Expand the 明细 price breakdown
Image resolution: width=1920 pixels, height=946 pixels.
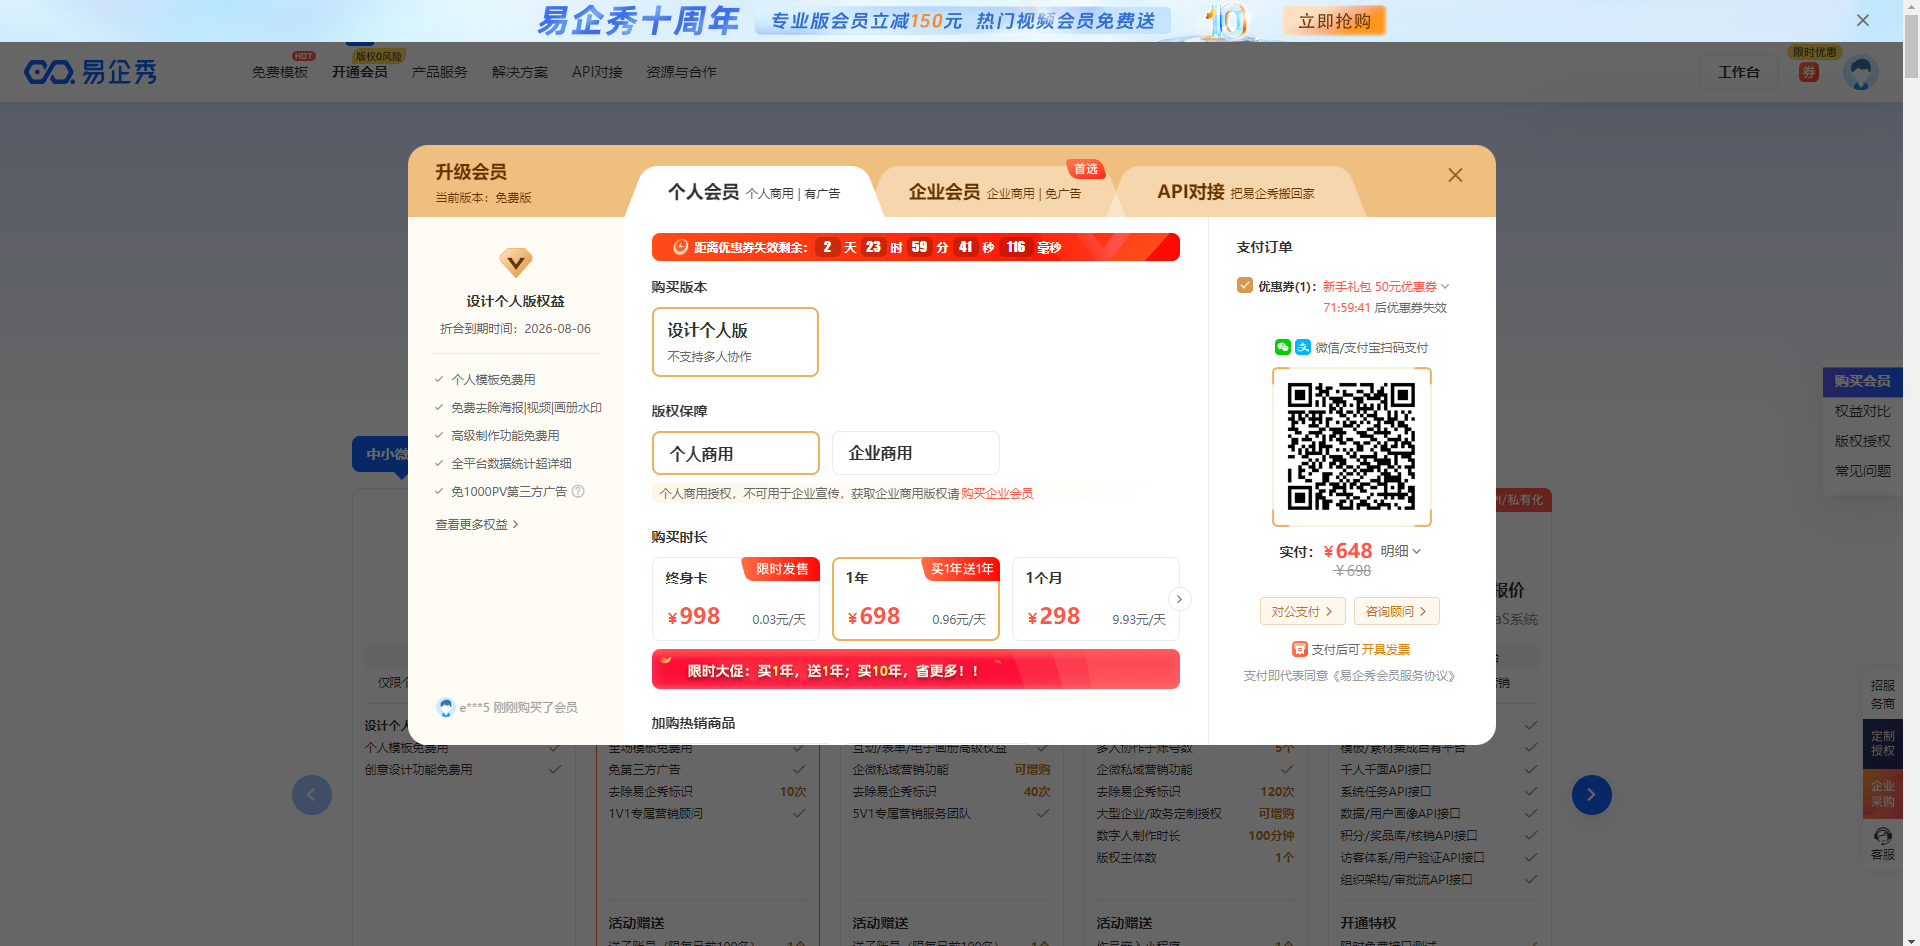tap(1400, 551)
